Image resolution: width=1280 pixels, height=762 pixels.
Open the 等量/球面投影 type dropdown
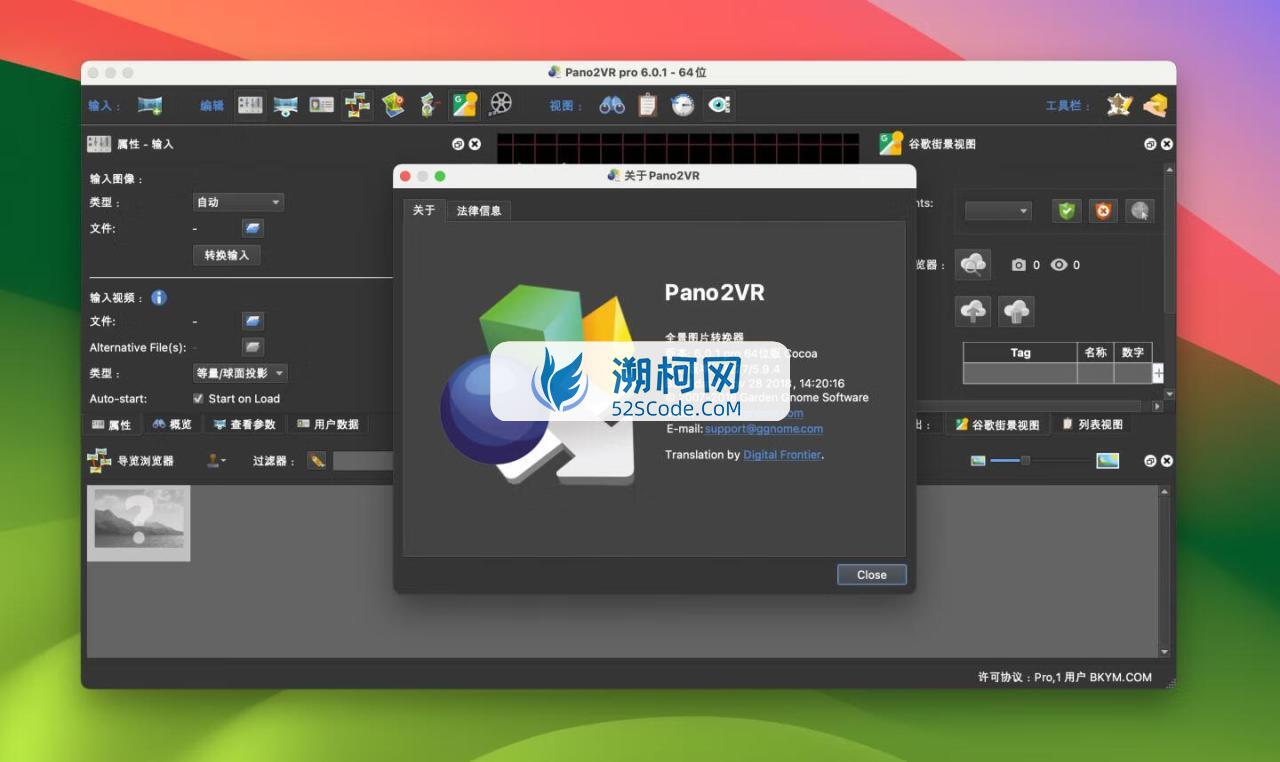(x=240, y=373)
